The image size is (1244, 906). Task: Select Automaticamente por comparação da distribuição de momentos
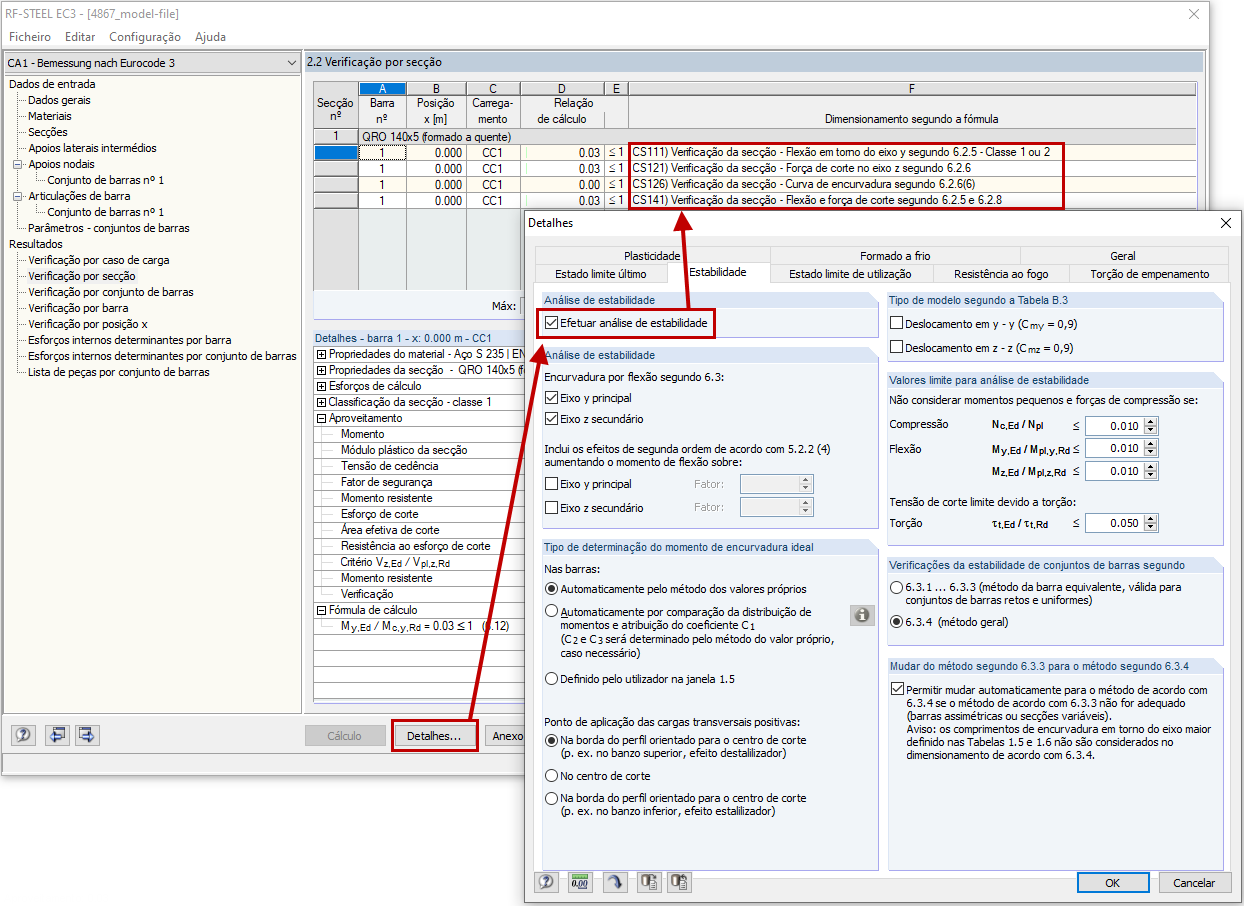[552, 611]
